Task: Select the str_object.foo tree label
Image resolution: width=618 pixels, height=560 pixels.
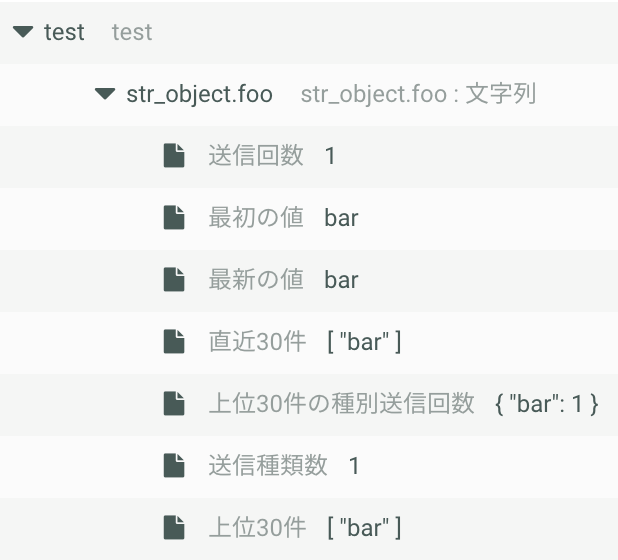Action: [x=199, y=94]
